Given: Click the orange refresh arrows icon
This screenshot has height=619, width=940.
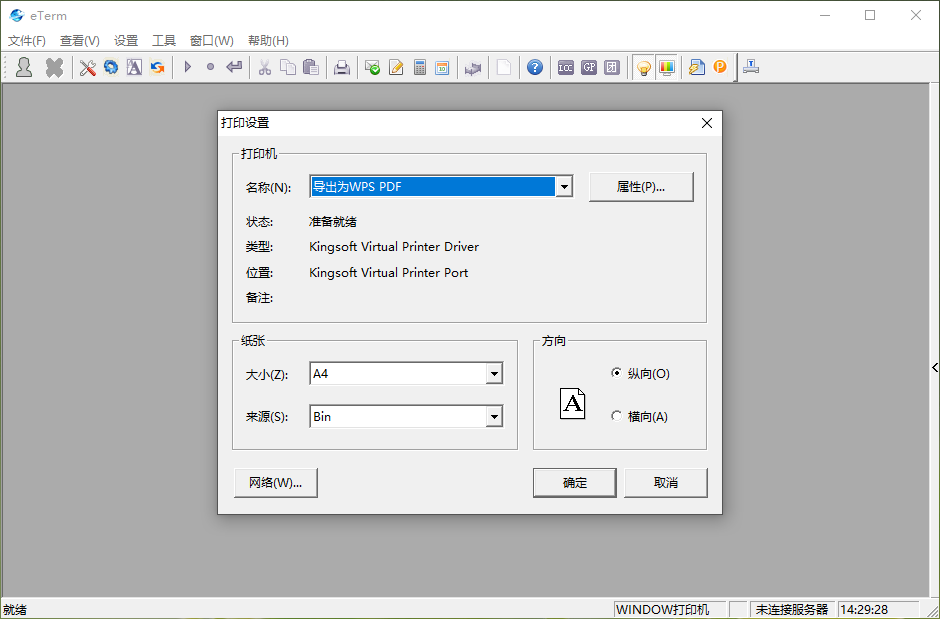Looking at the screenshot, I should point(157,67).
